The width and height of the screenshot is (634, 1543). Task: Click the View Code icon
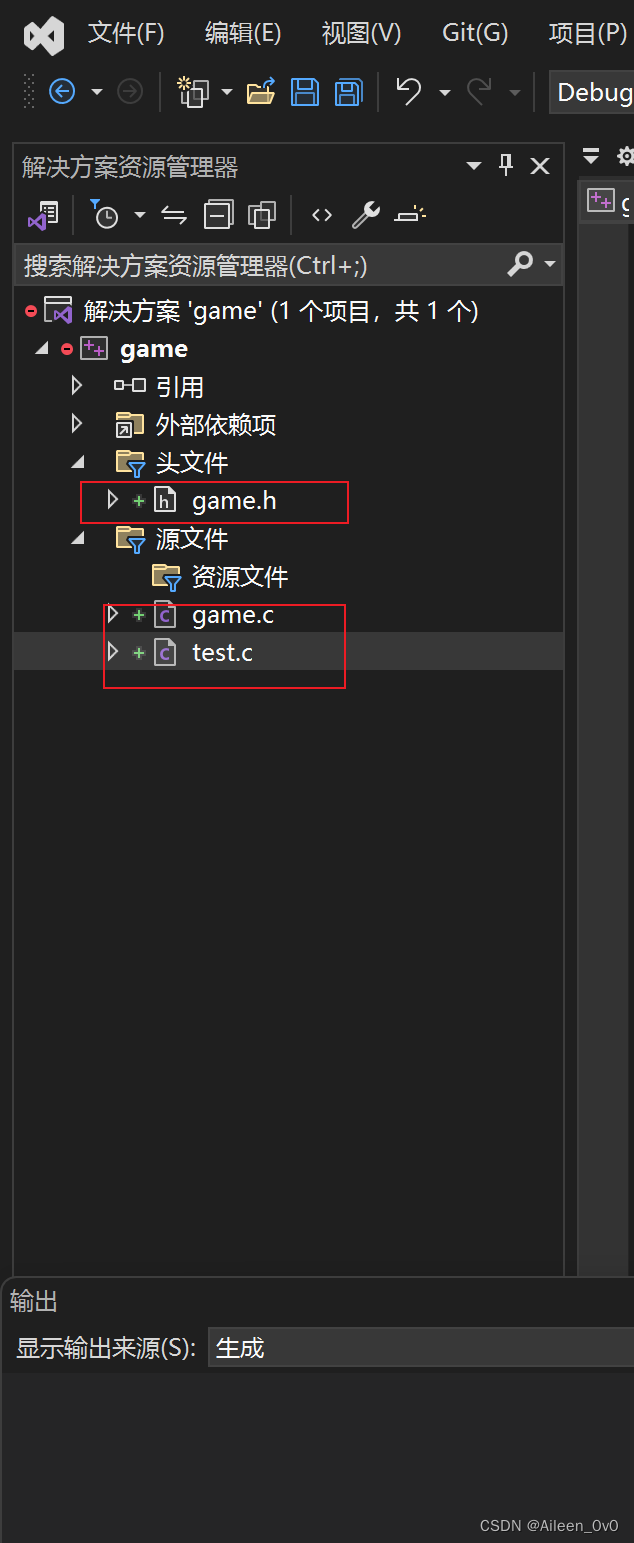tap(321, 214)
